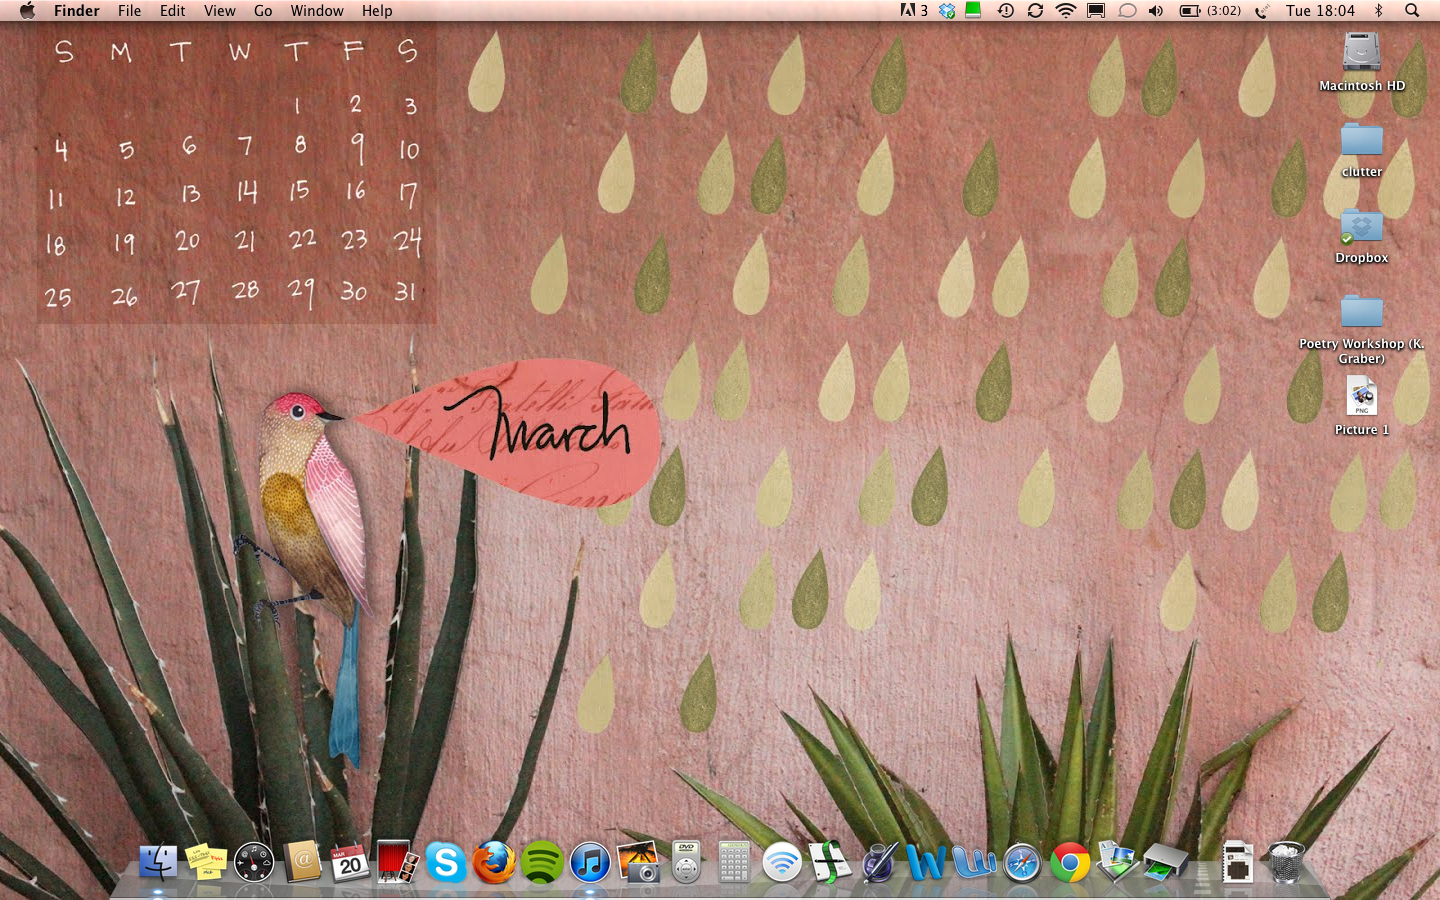This screenshot has height=900, width=1440.
Task: Click the iTunes dock icon
Action: click(590, 862)
